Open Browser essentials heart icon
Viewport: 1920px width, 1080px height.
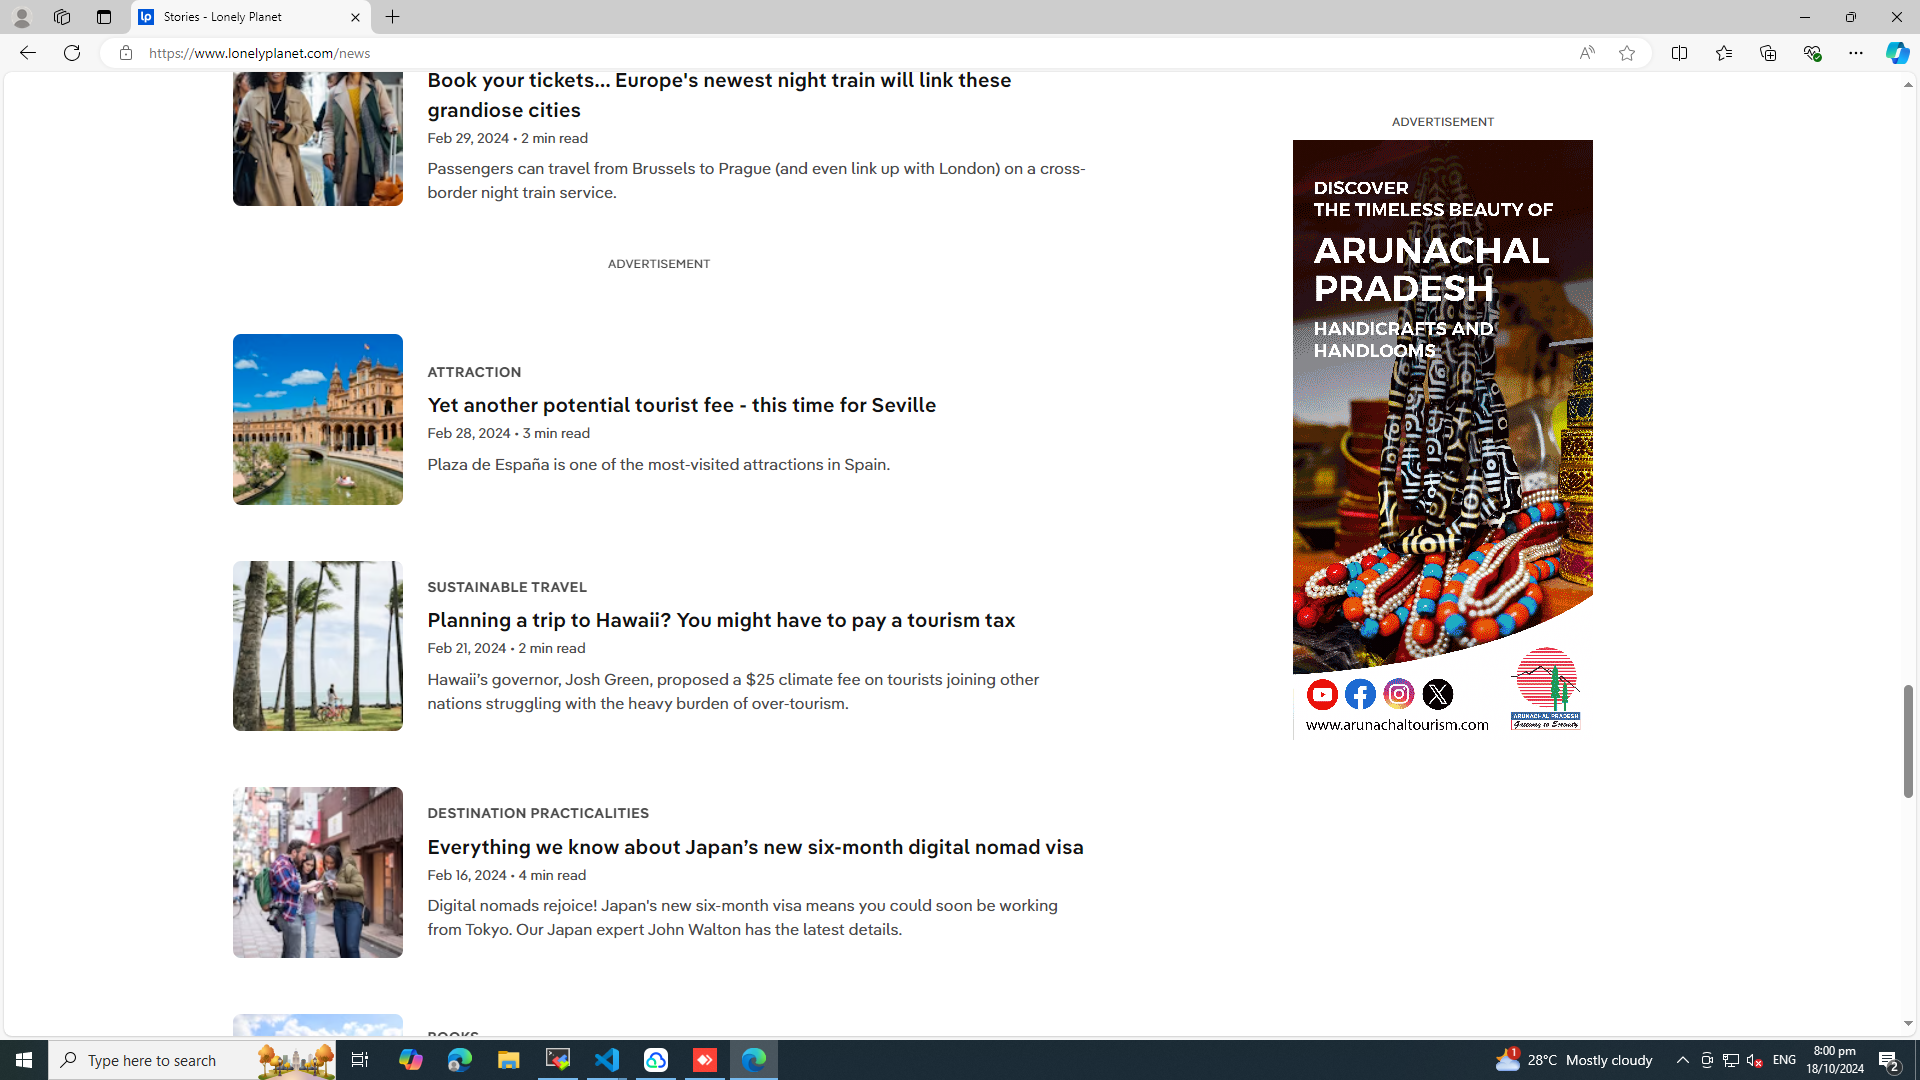[1811, 53]
